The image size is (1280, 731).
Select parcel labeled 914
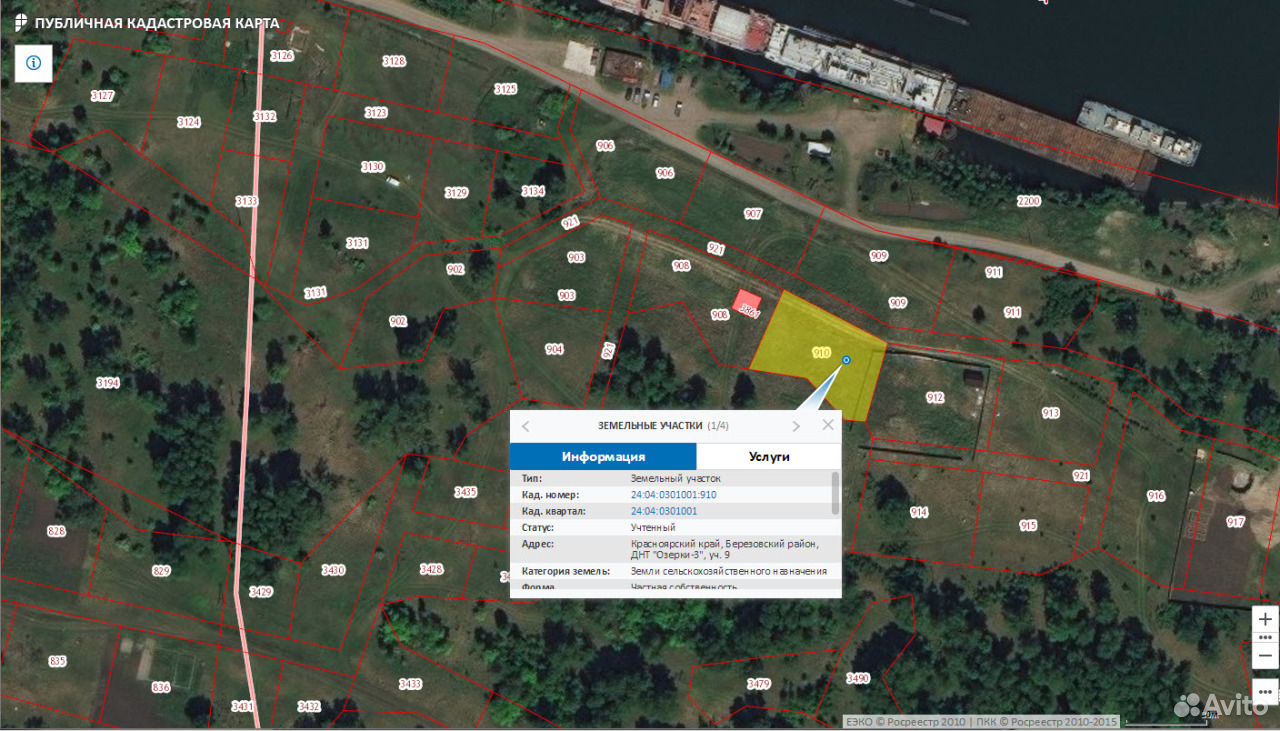click(919, 511)
